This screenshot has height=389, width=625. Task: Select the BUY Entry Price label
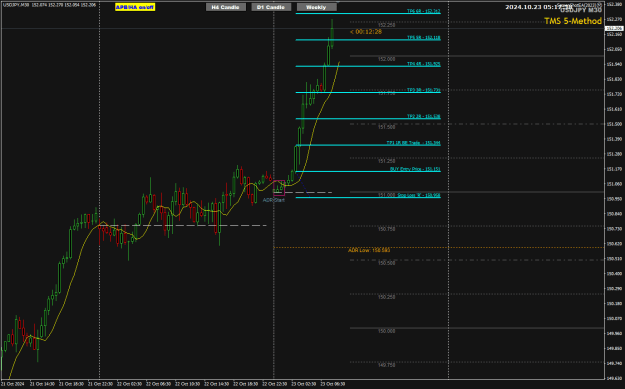click(415, 169)
